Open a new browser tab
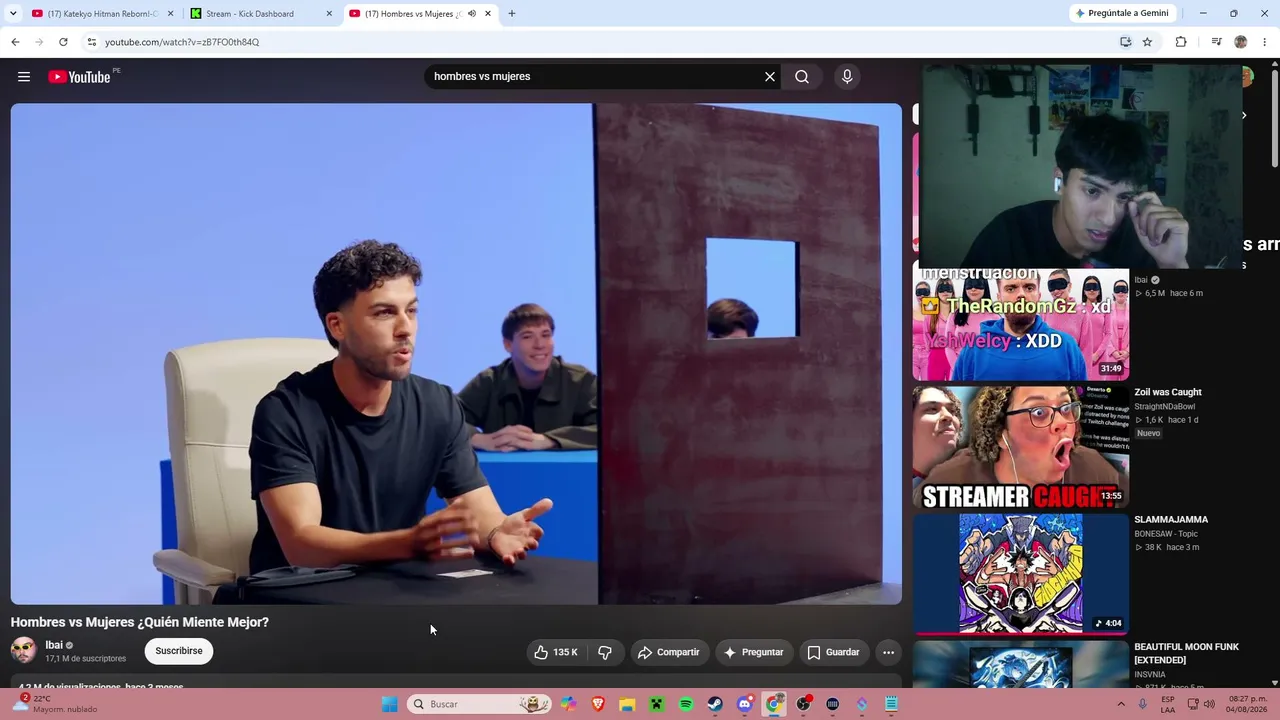The image size is (1280, 720). point(512,14)
